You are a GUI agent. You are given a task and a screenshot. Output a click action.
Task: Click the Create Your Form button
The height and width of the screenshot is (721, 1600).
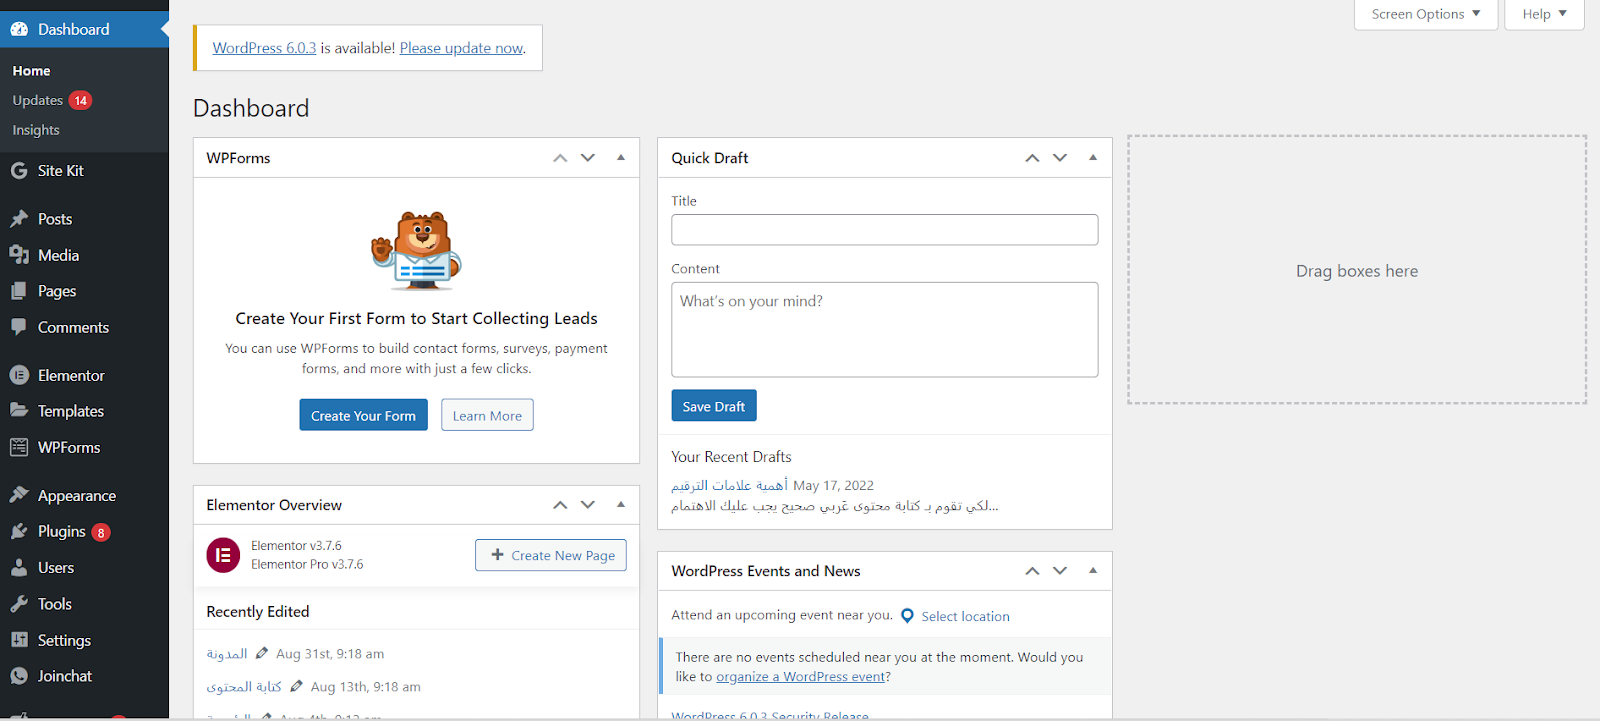[x=363, y=415]
